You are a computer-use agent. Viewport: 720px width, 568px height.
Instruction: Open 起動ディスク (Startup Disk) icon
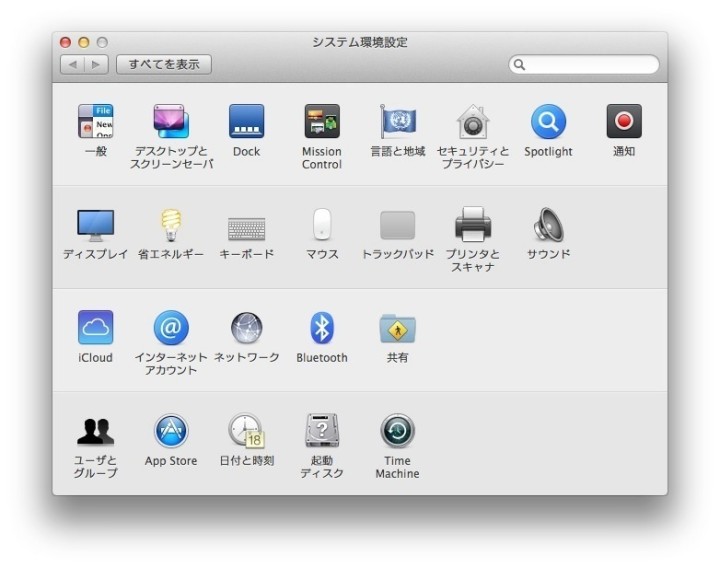coord(322,430)
